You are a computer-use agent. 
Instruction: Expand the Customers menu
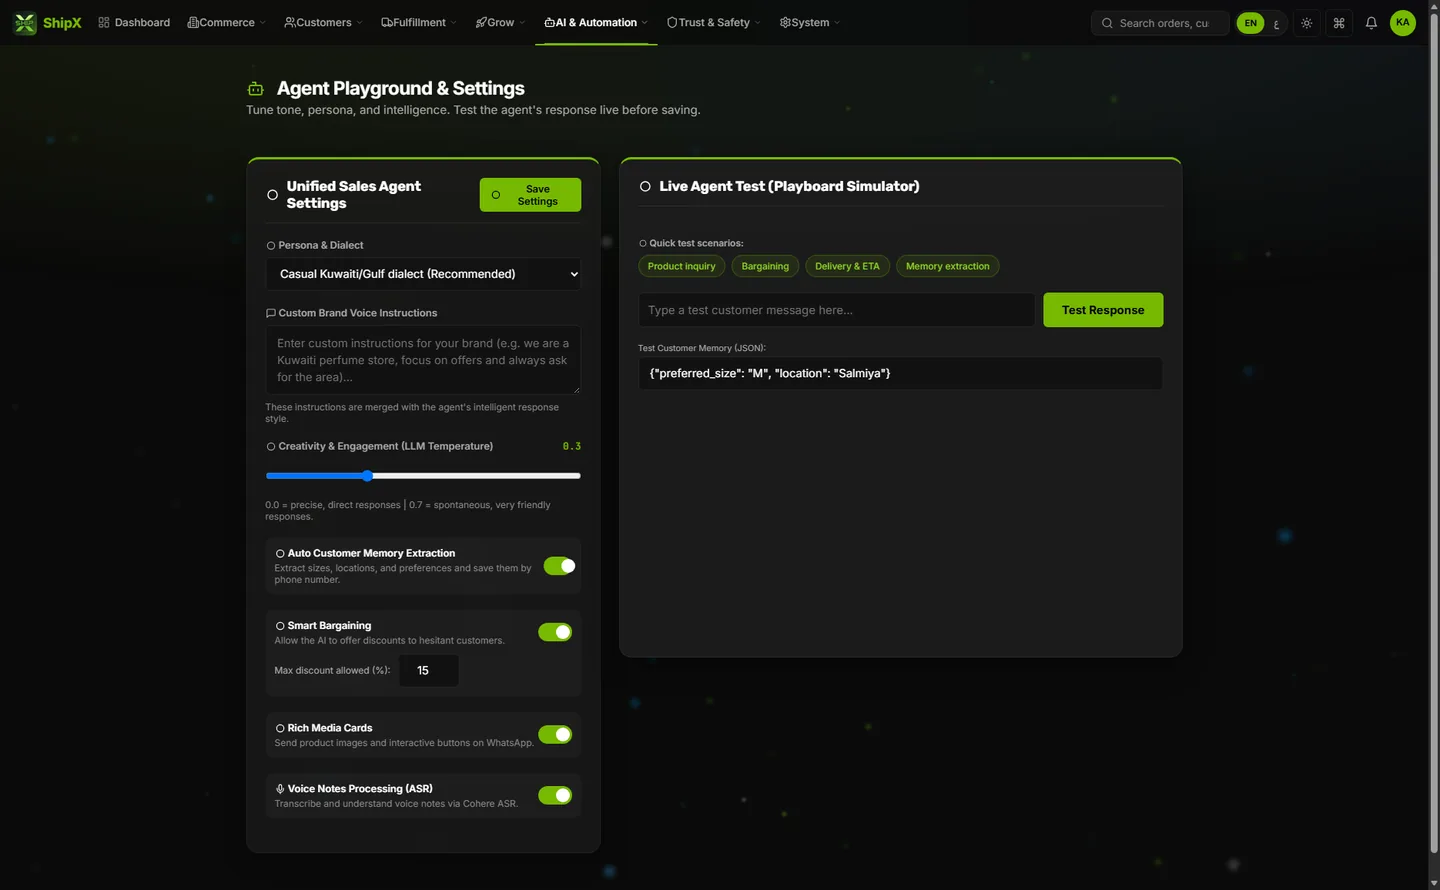(x=323, y=22)
